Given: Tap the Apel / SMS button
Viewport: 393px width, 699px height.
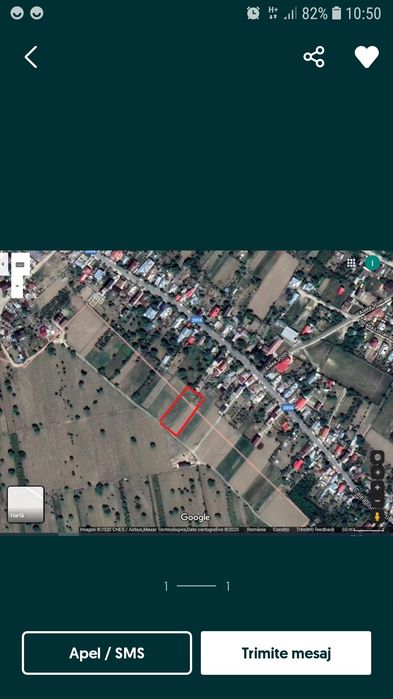Looking at the screenshot, I should [x=107, y=653].
